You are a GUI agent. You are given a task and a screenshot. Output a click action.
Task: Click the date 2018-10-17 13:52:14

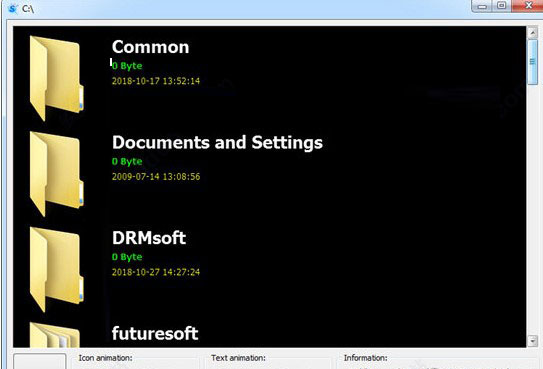pyautogui.click(x=156, y=81)
